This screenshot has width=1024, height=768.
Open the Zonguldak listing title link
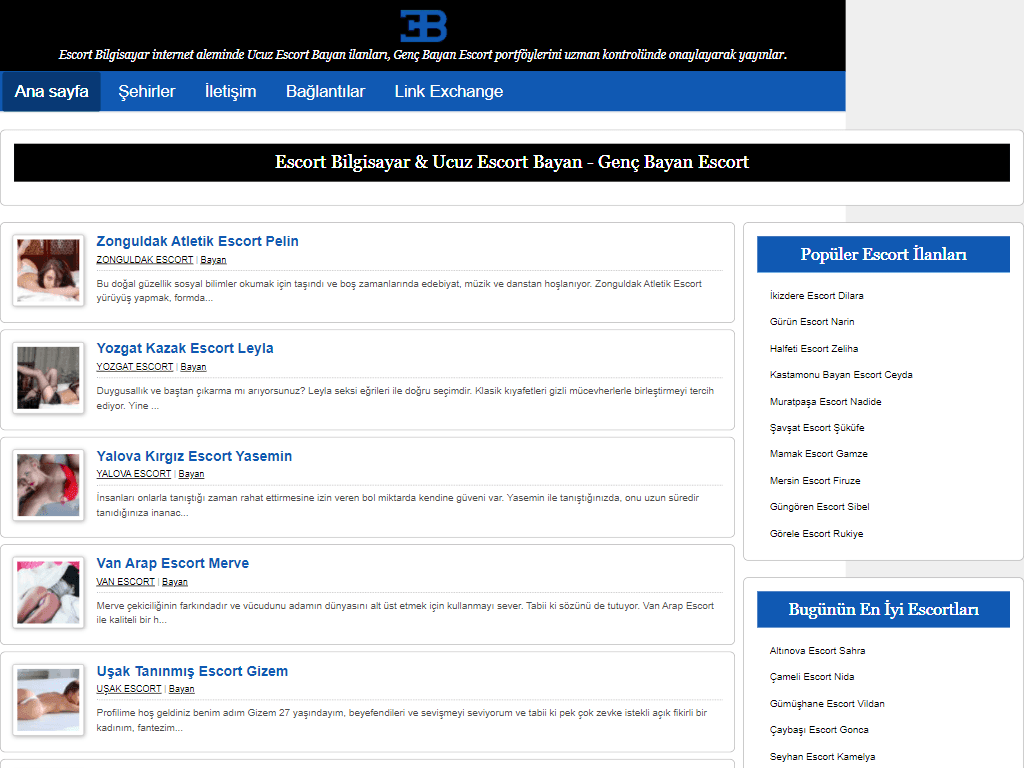pos(197,241)
